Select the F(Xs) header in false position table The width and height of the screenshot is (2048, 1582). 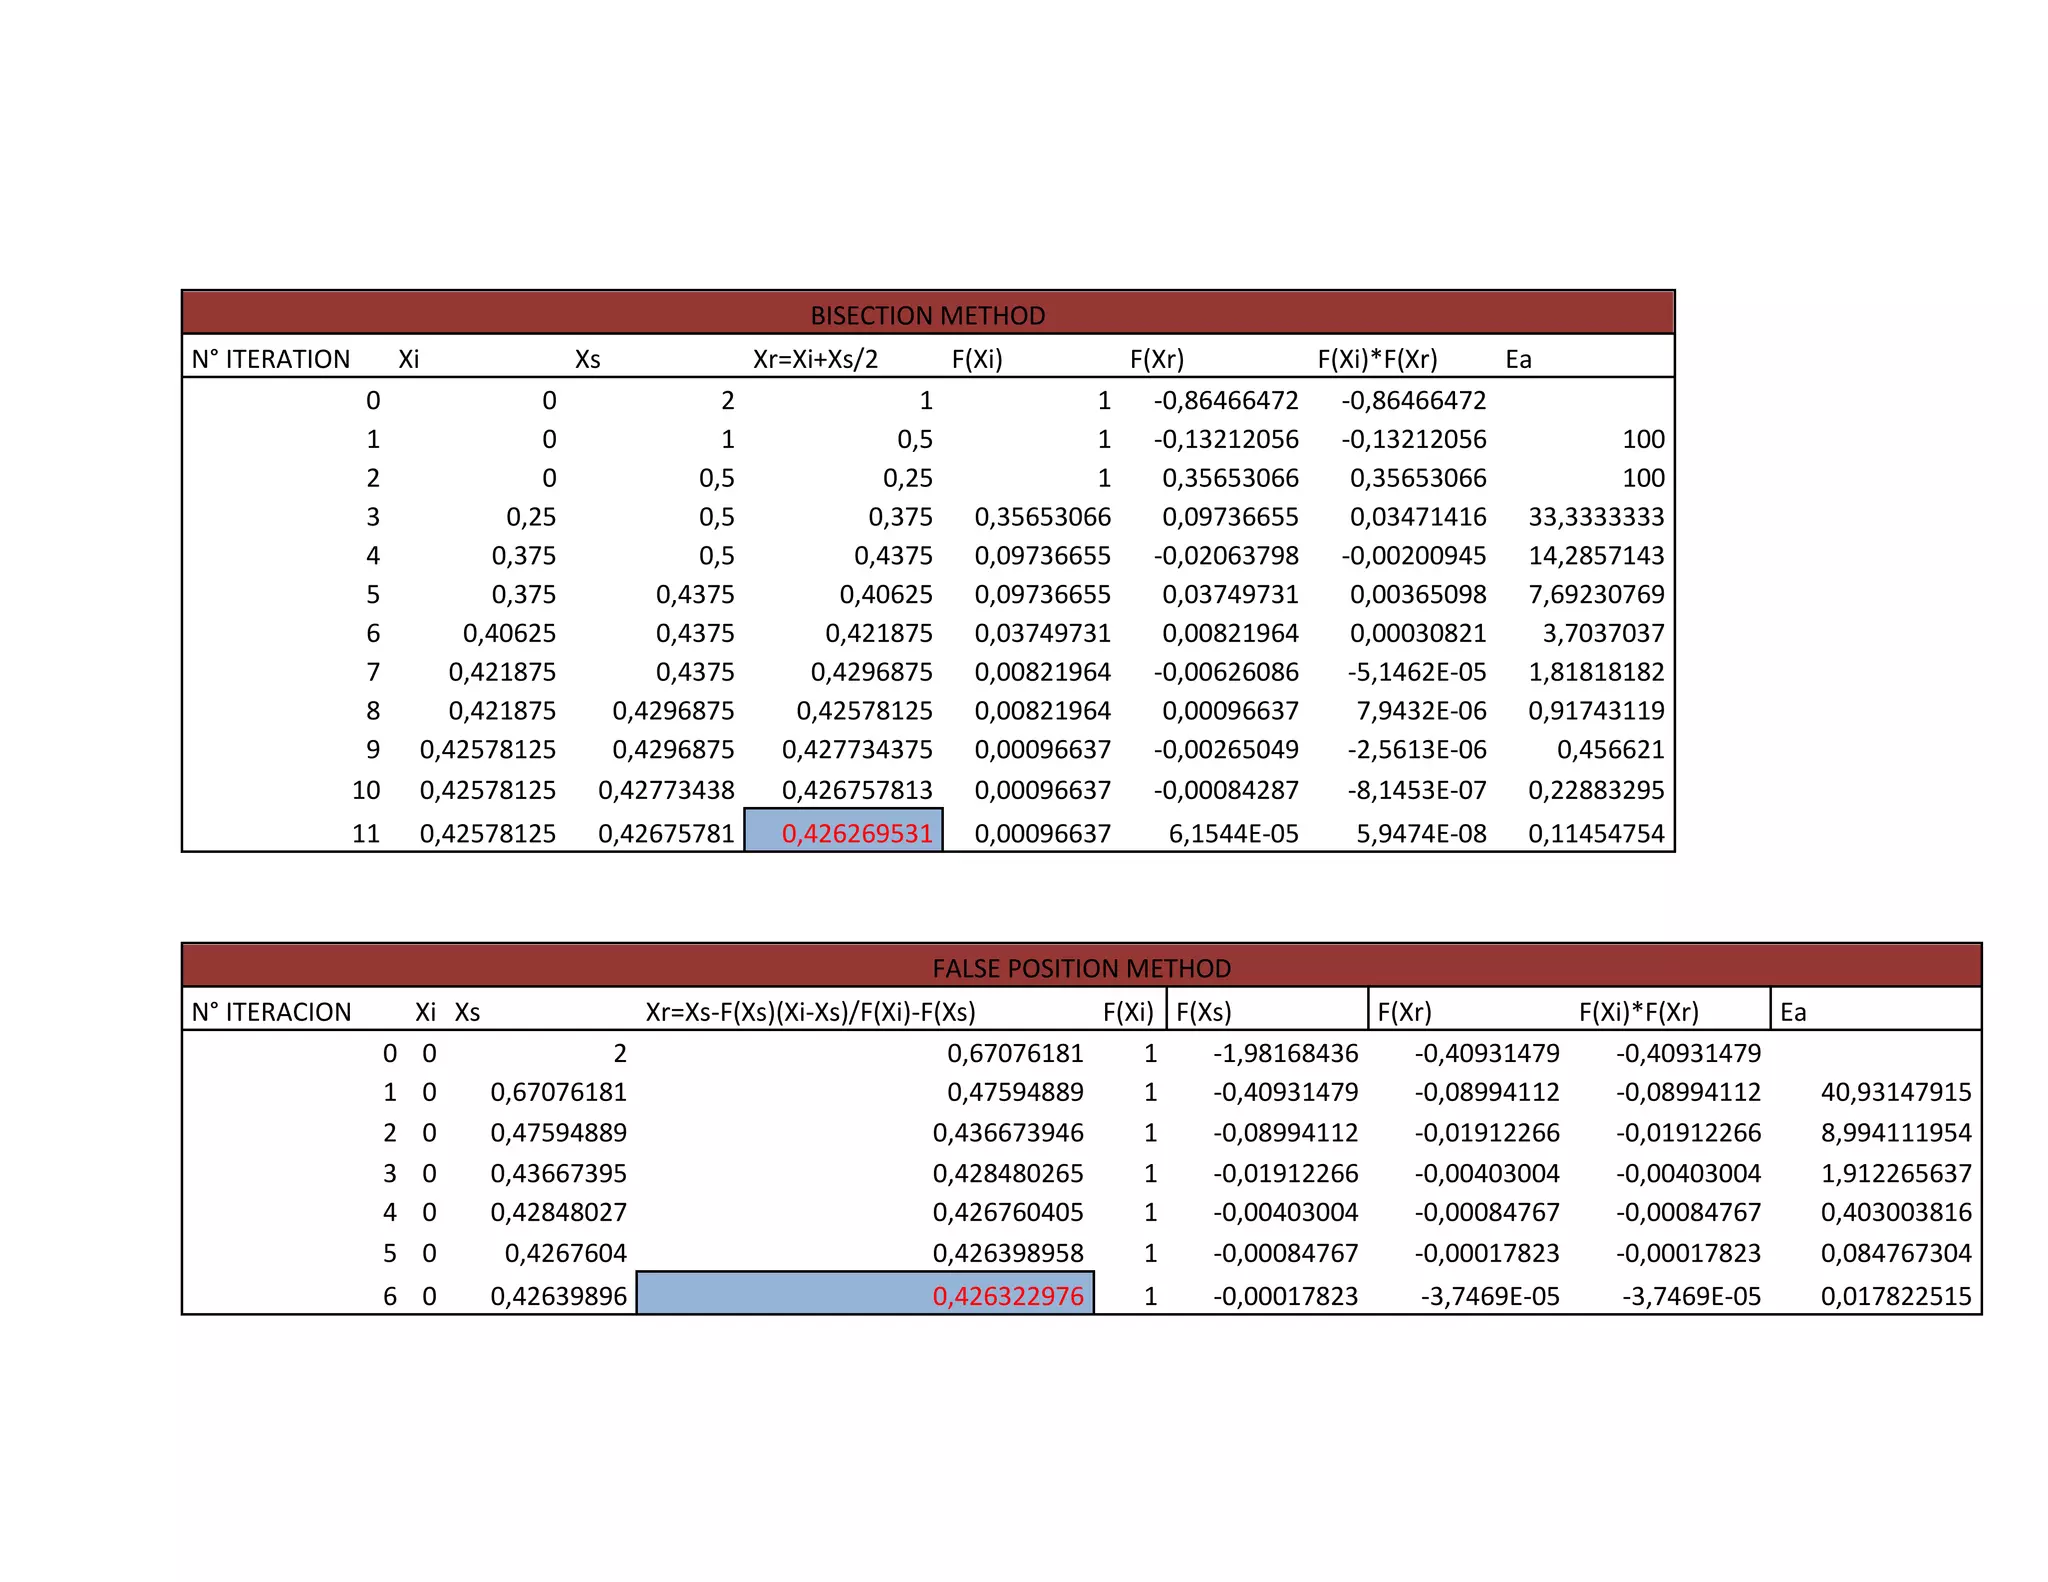click(1203, 1012)
